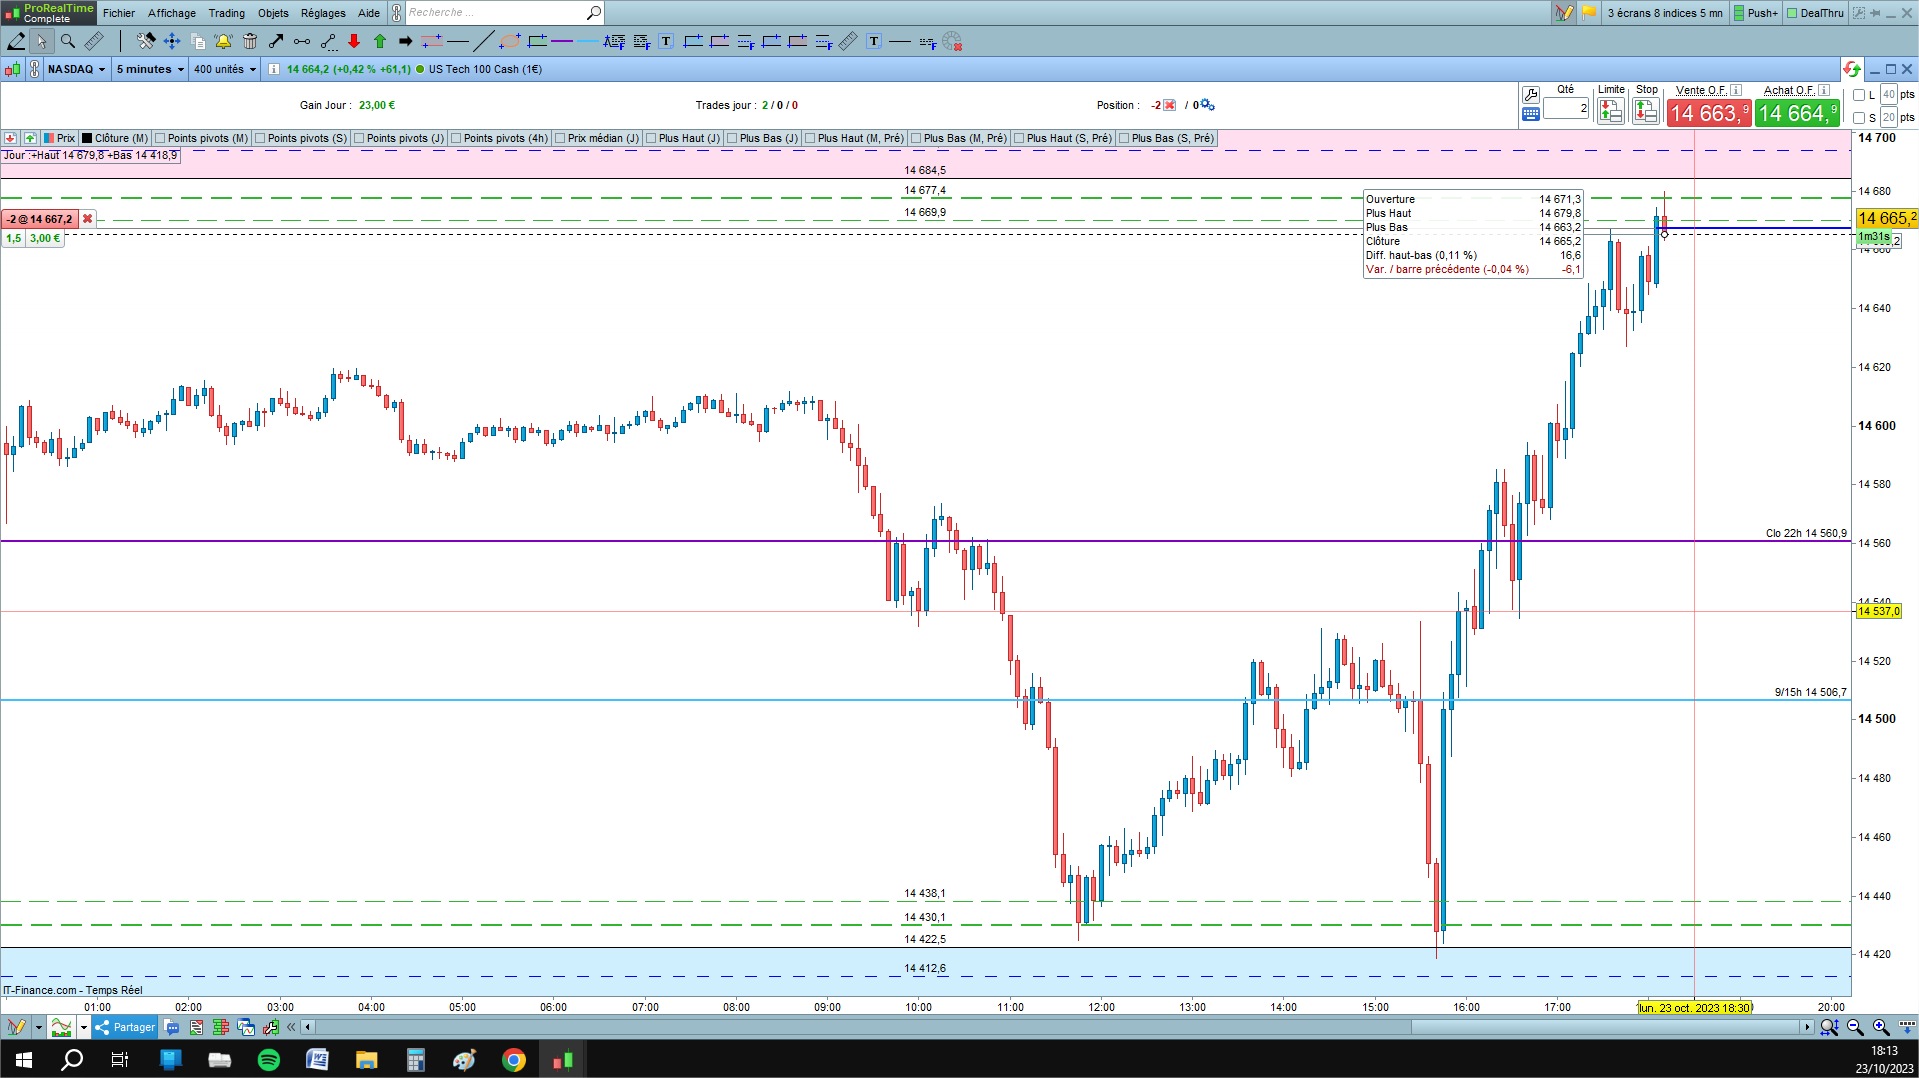Open the Réglages menu
The image size is (1919, 1078).
click(x=323, y=13)
